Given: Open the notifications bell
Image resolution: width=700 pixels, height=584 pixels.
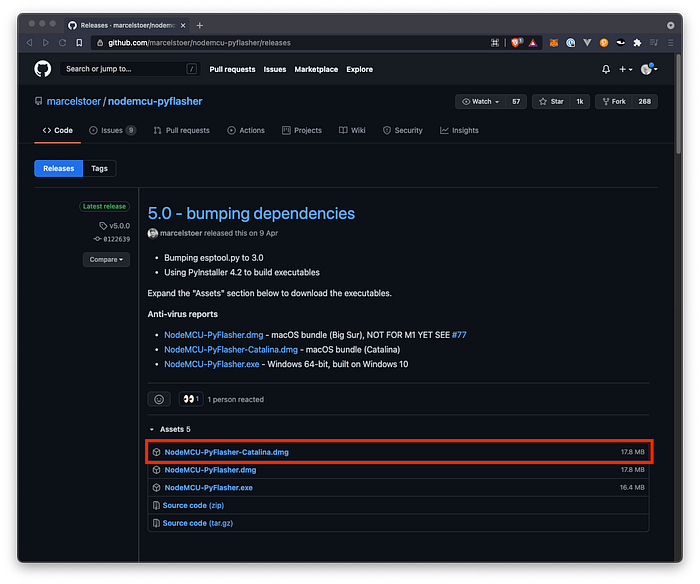Looking at the screenshot, I should click(x=606, y=69).
